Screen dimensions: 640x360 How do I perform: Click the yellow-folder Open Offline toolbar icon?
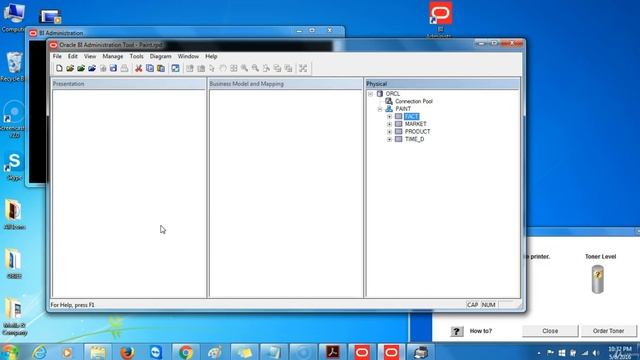70,68
